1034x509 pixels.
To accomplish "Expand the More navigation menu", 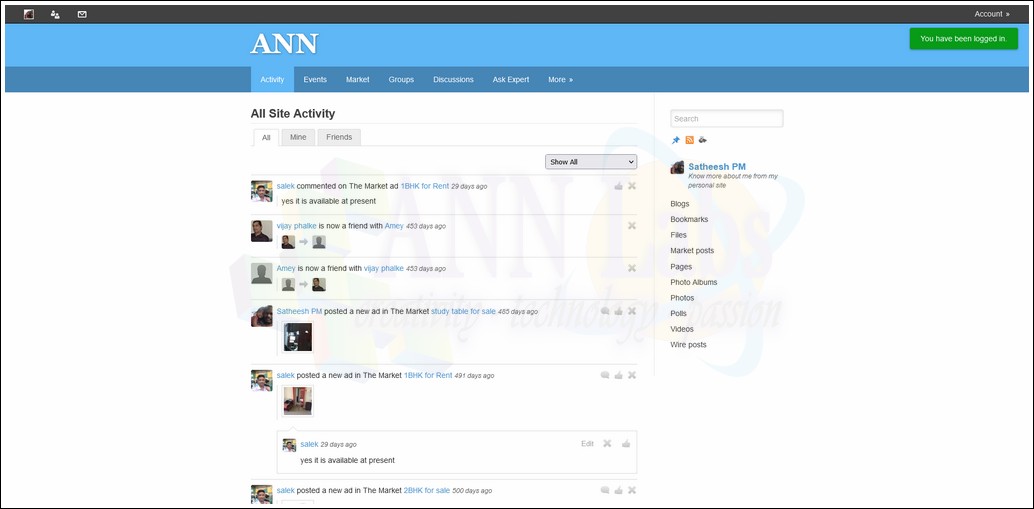I will tap(560, 80).
